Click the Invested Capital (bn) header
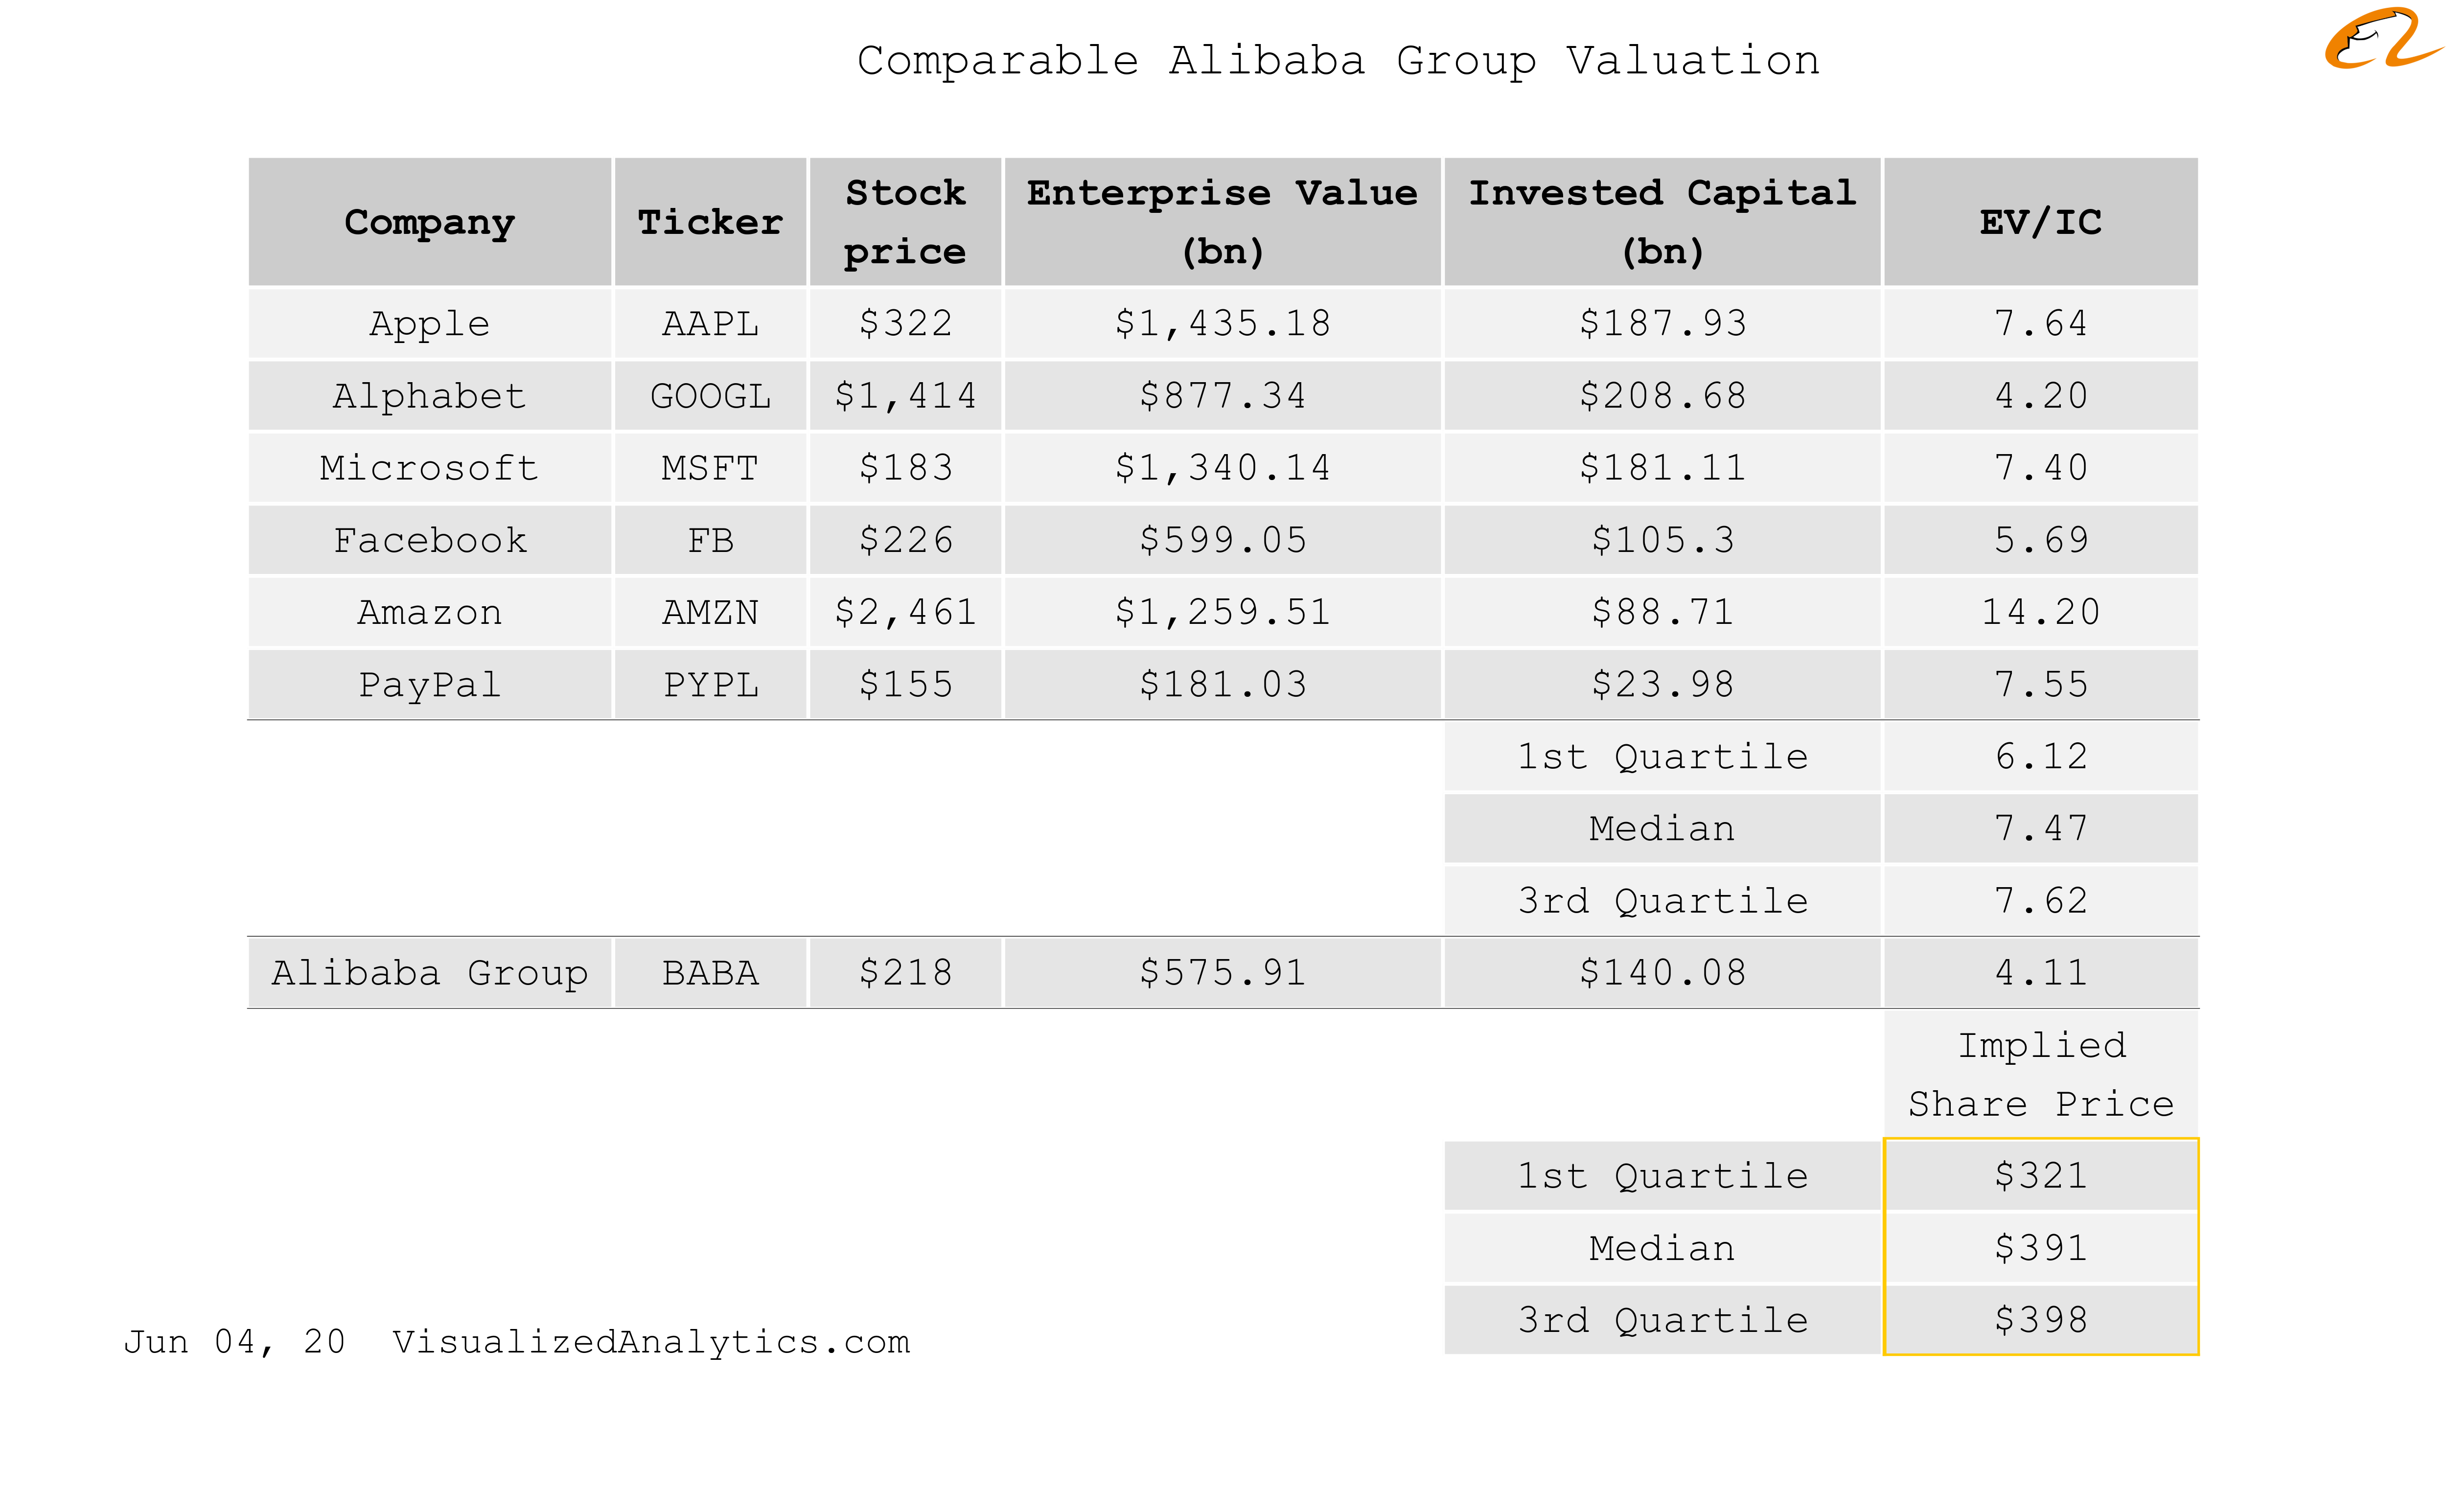2447x1512 pixels. click(x=1662, y=222)
